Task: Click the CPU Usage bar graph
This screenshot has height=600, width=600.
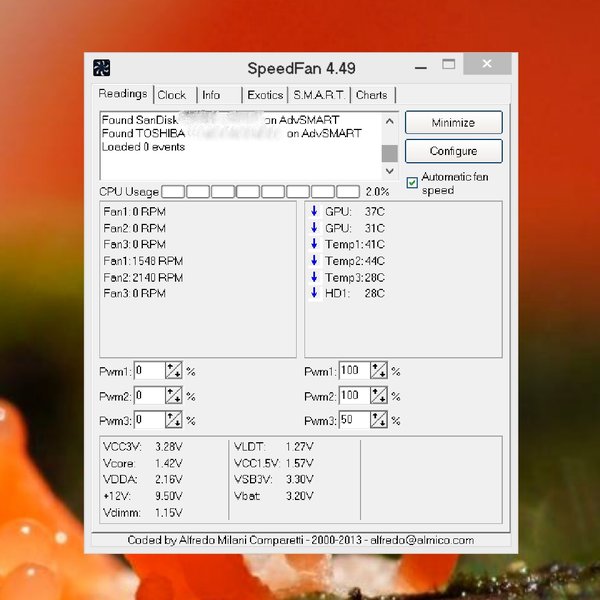Action: (x=261, y=192)
